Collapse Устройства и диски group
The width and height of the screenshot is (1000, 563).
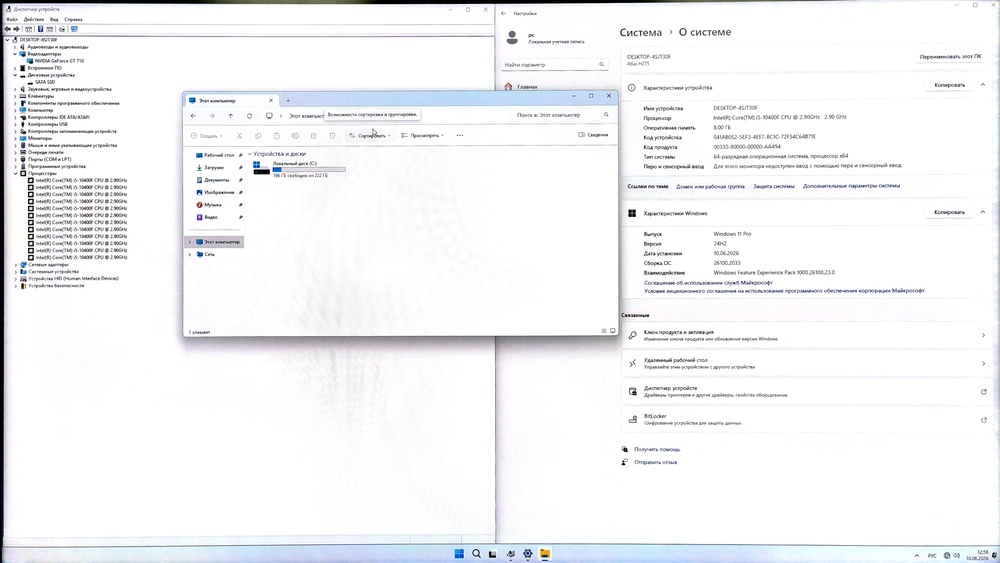point(250,154)
